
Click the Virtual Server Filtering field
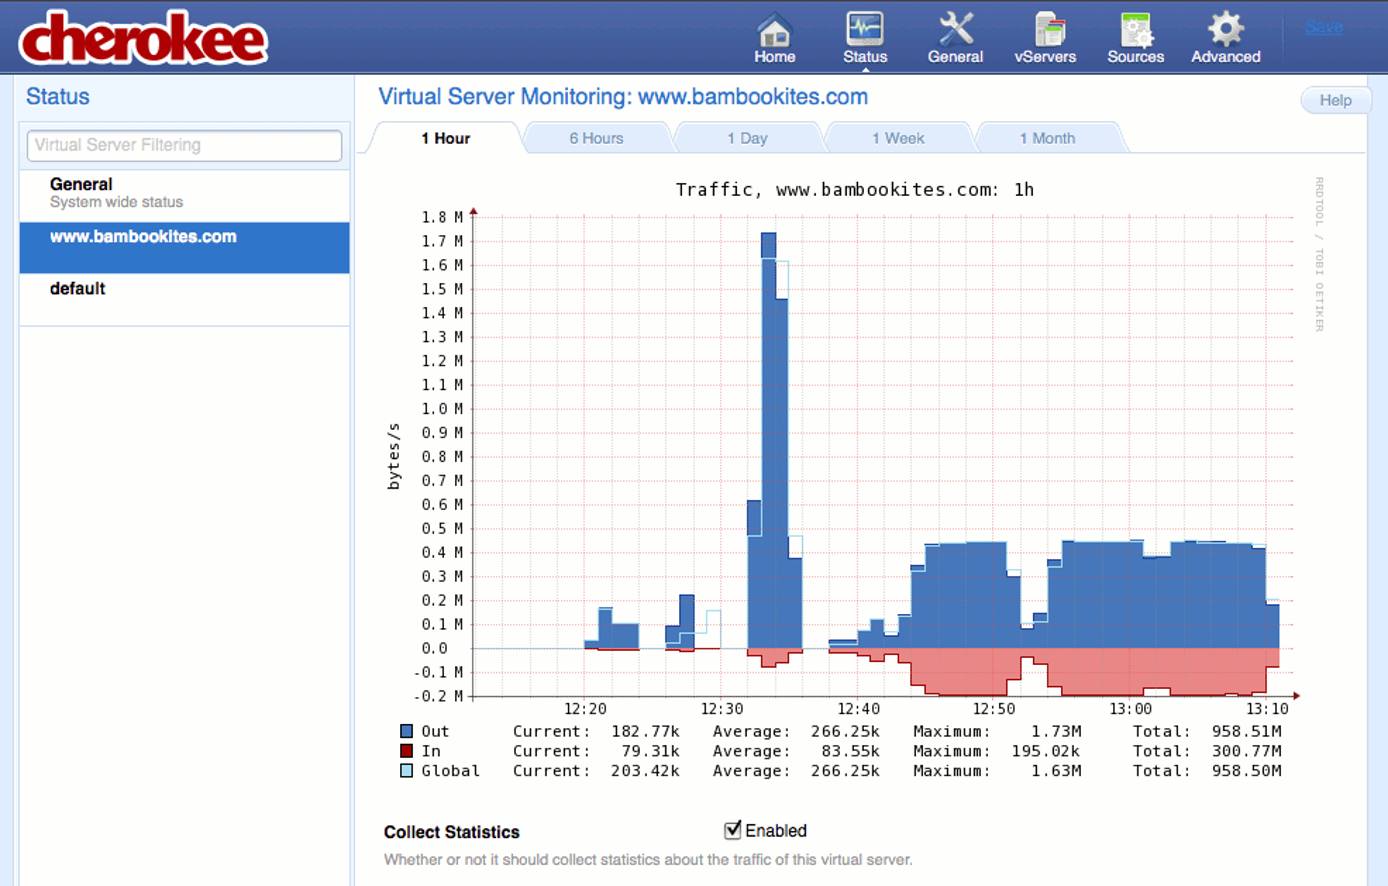click(184, 145)
